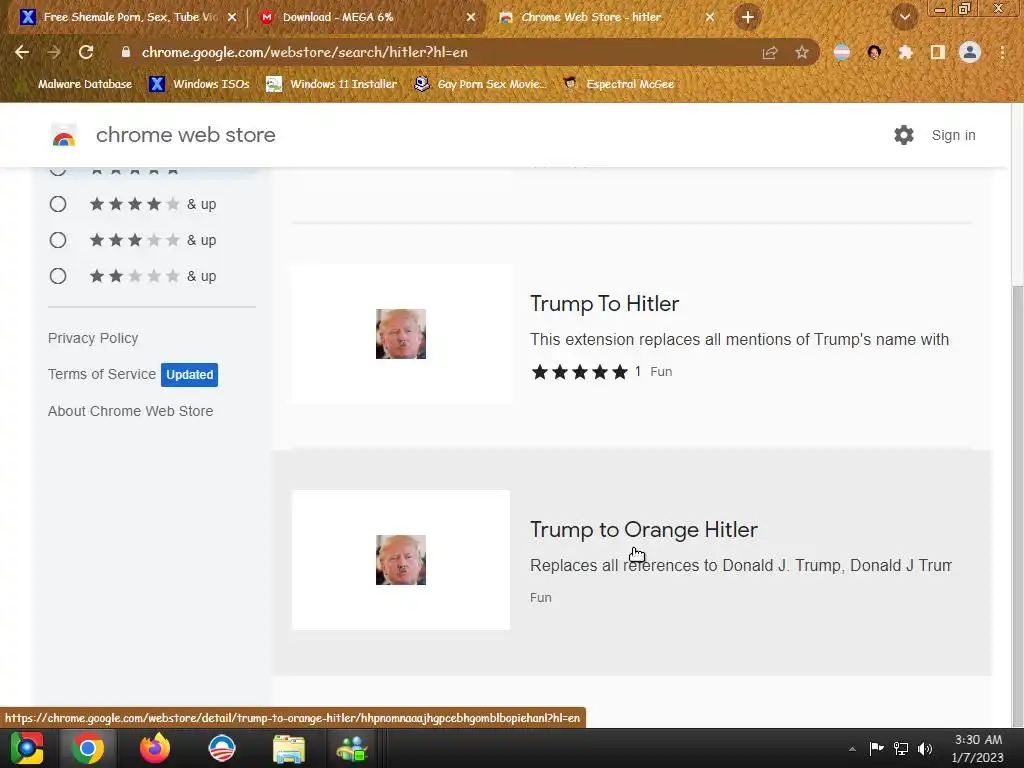The height and width of the screenshot is (768, 1024).
Task: Click the address bar URL
Action: coord(304,52)
